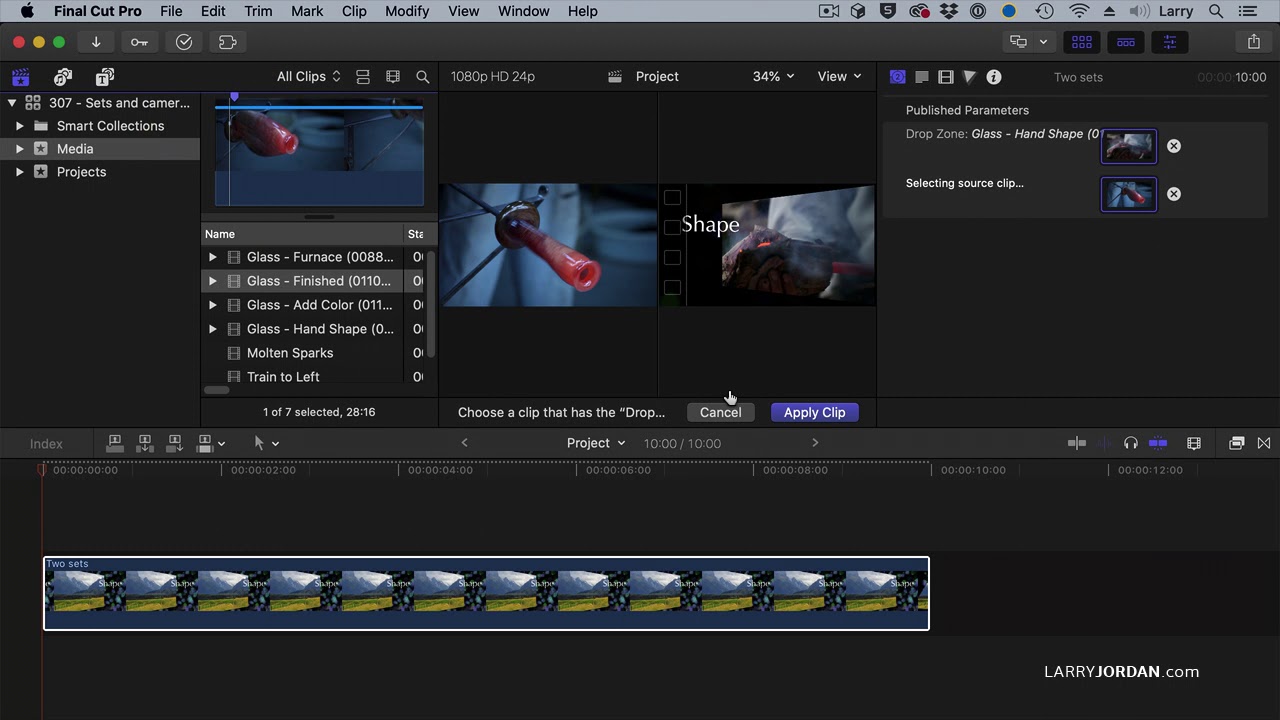The image size is (1280, 720).
Task: Expand the Media event
Action: click(x=19, y=149)
